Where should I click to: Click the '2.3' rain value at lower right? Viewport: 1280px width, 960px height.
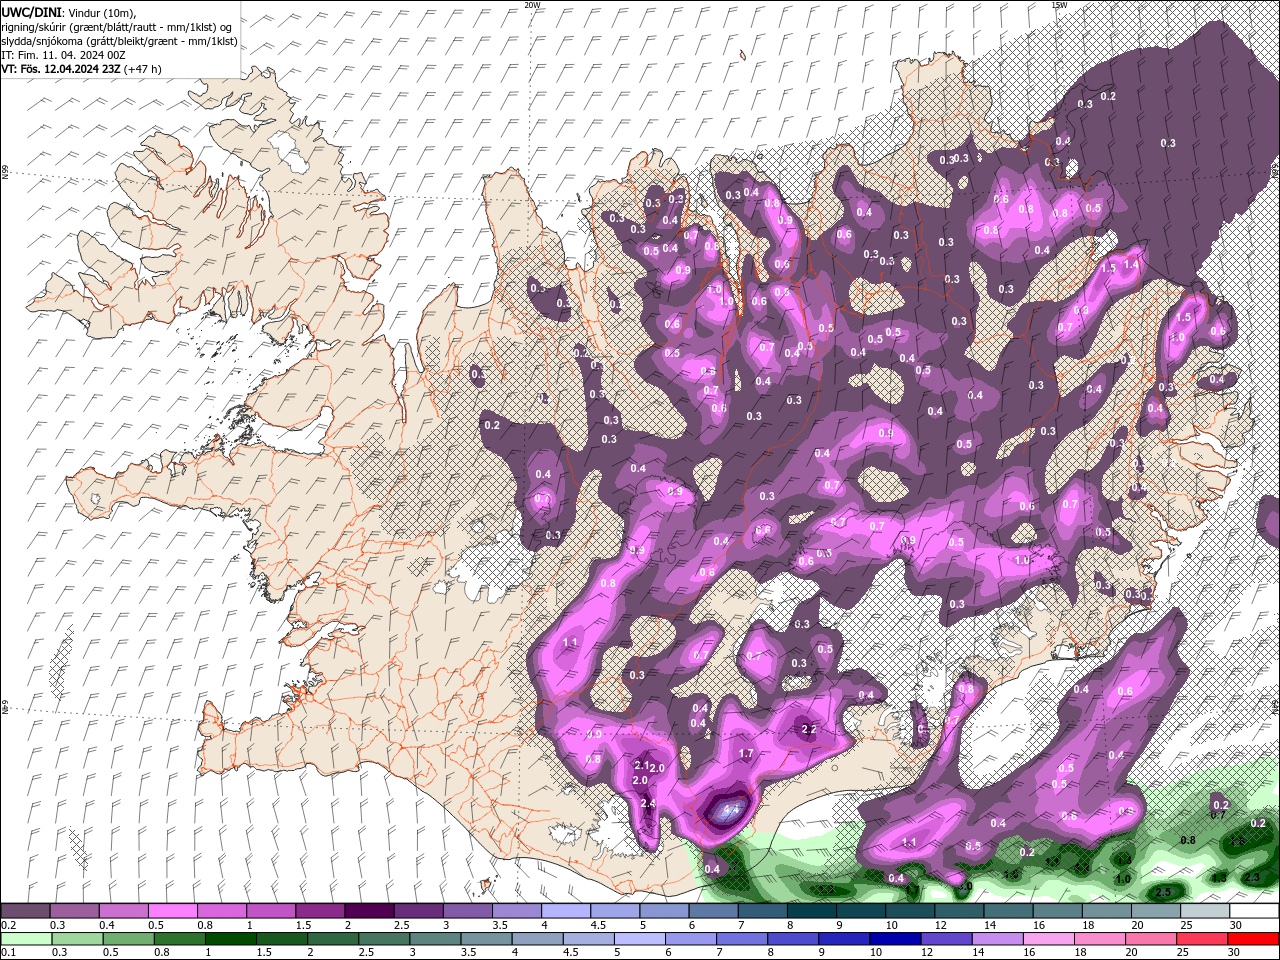coord(1254,877)
